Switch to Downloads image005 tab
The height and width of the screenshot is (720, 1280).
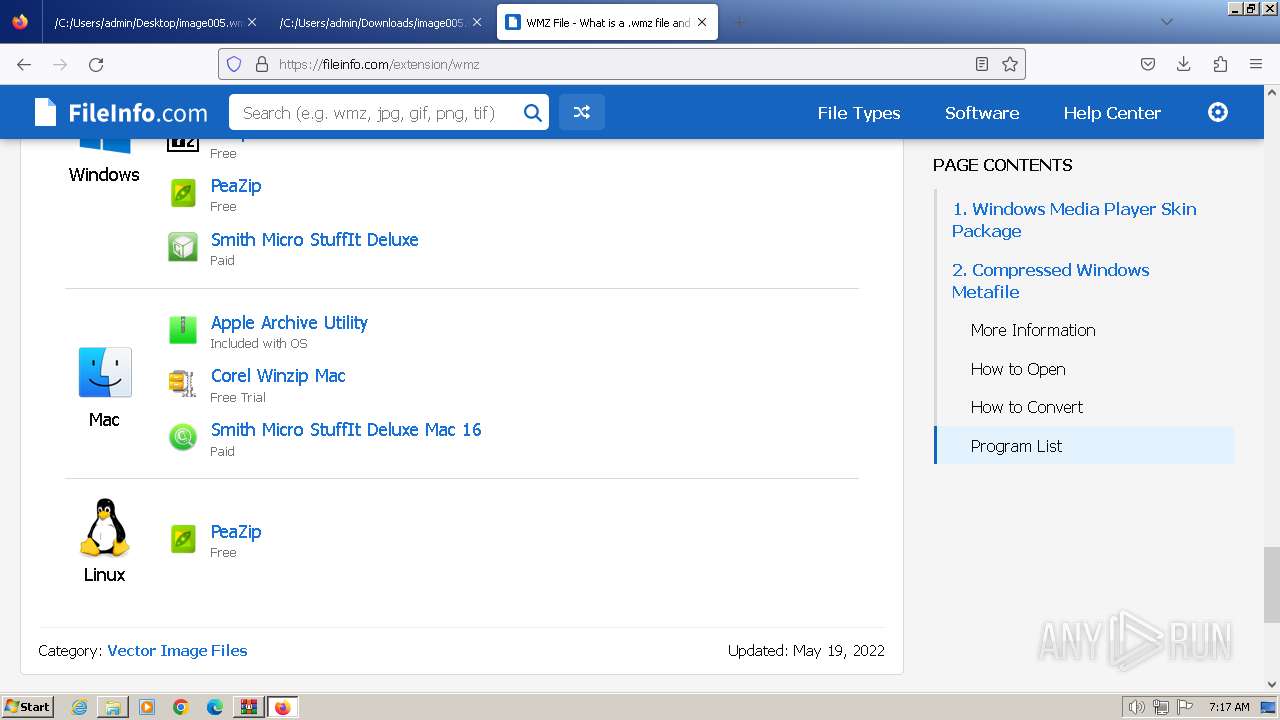tap(380, 22)
